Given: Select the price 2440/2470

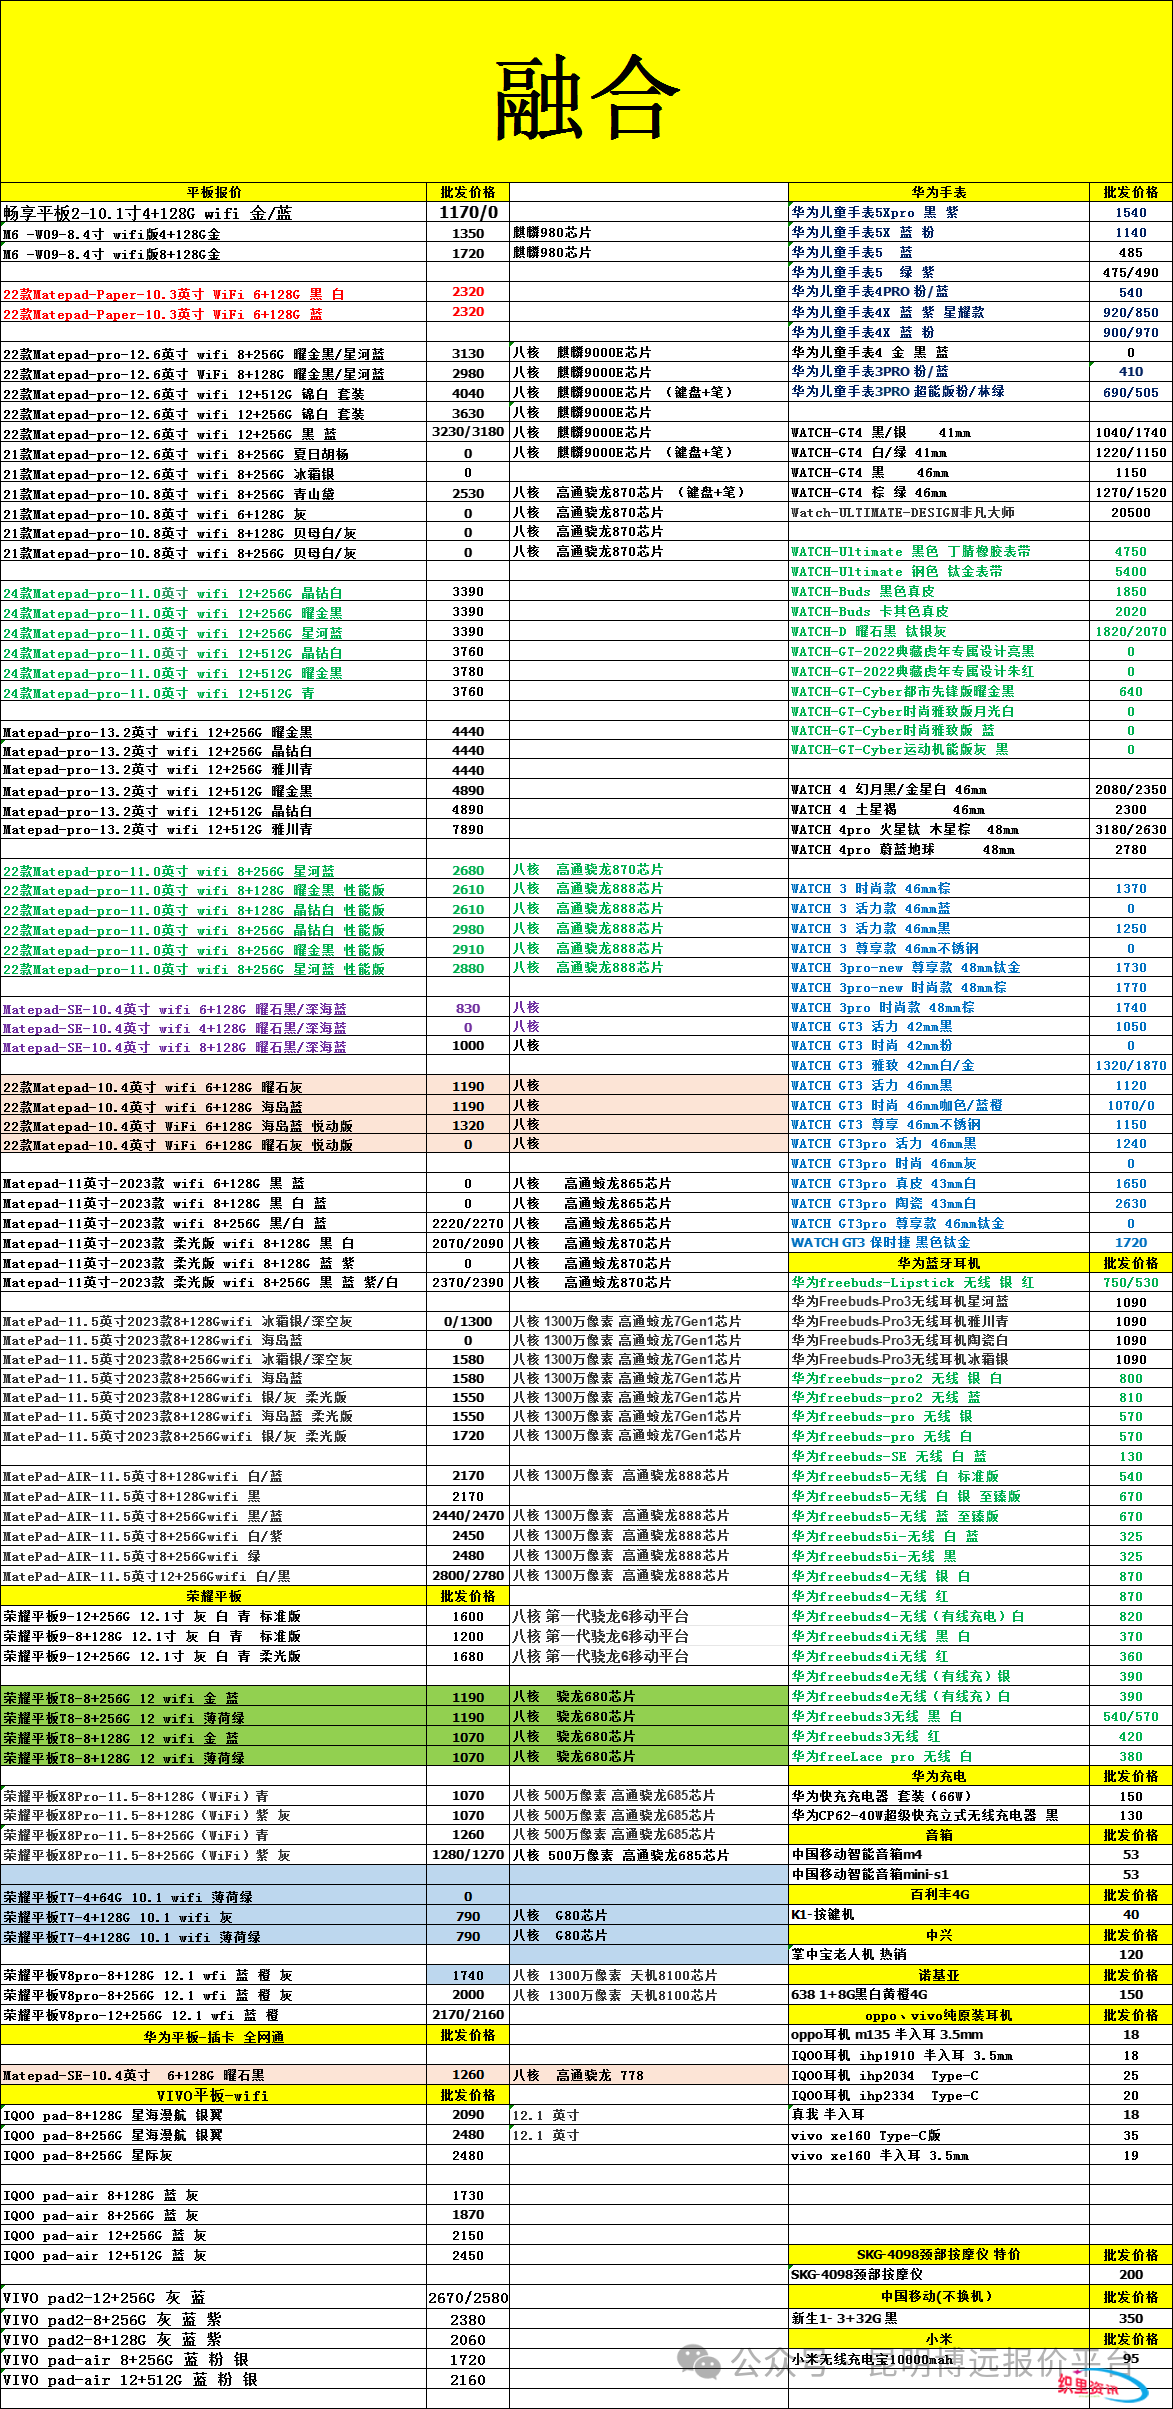Looking at the screenshot, I should point(468,1516).
